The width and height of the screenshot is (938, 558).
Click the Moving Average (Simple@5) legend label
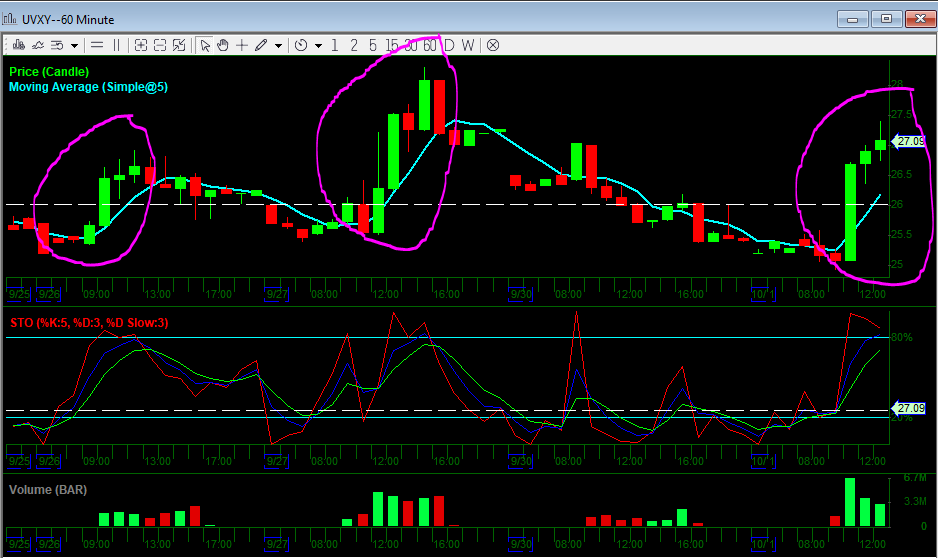89,87
